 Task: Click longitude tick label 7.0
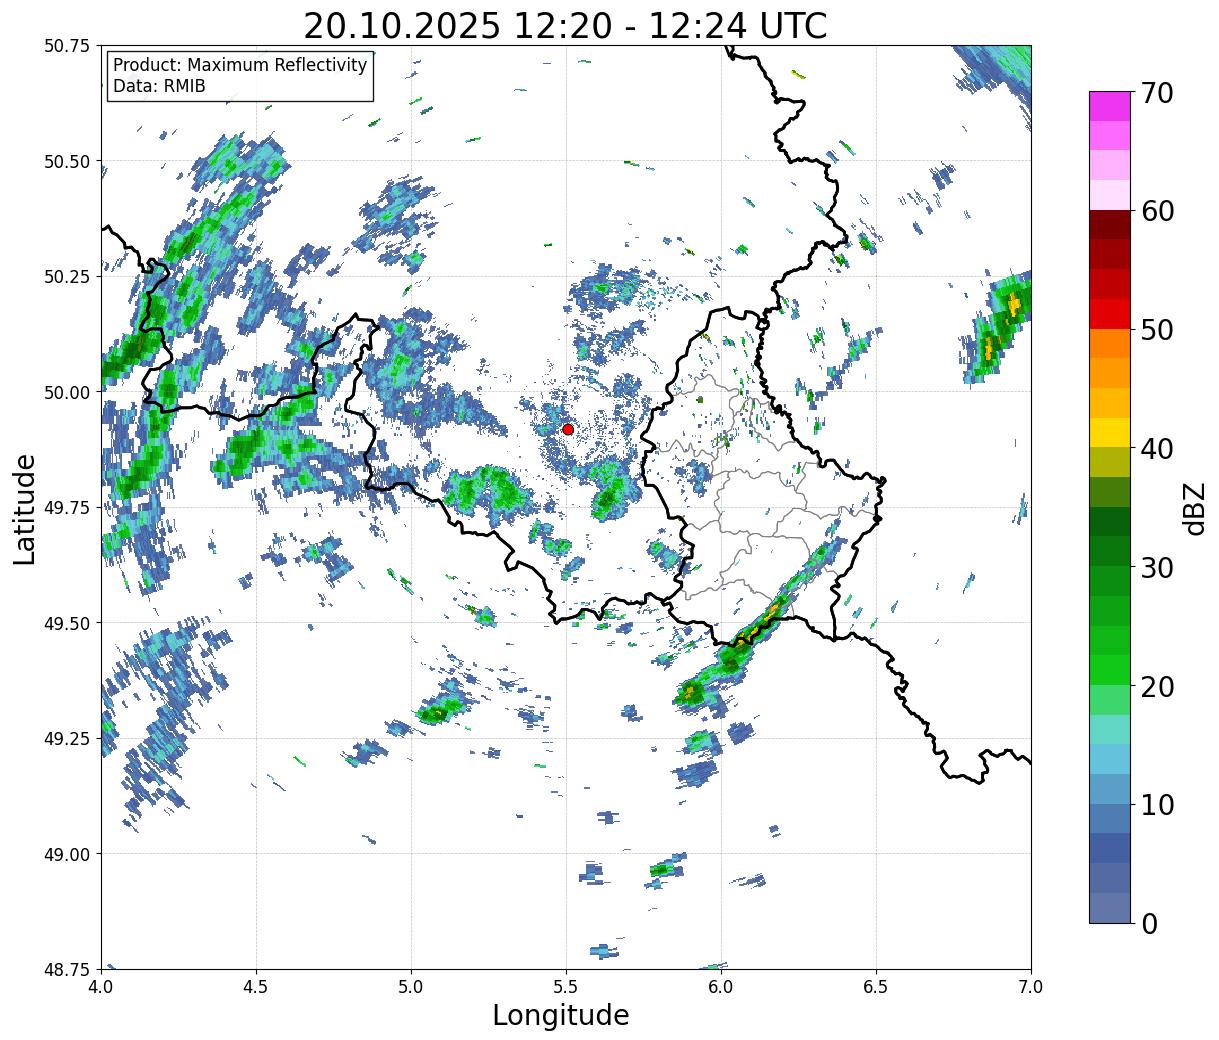click(x=1031, y=986)
